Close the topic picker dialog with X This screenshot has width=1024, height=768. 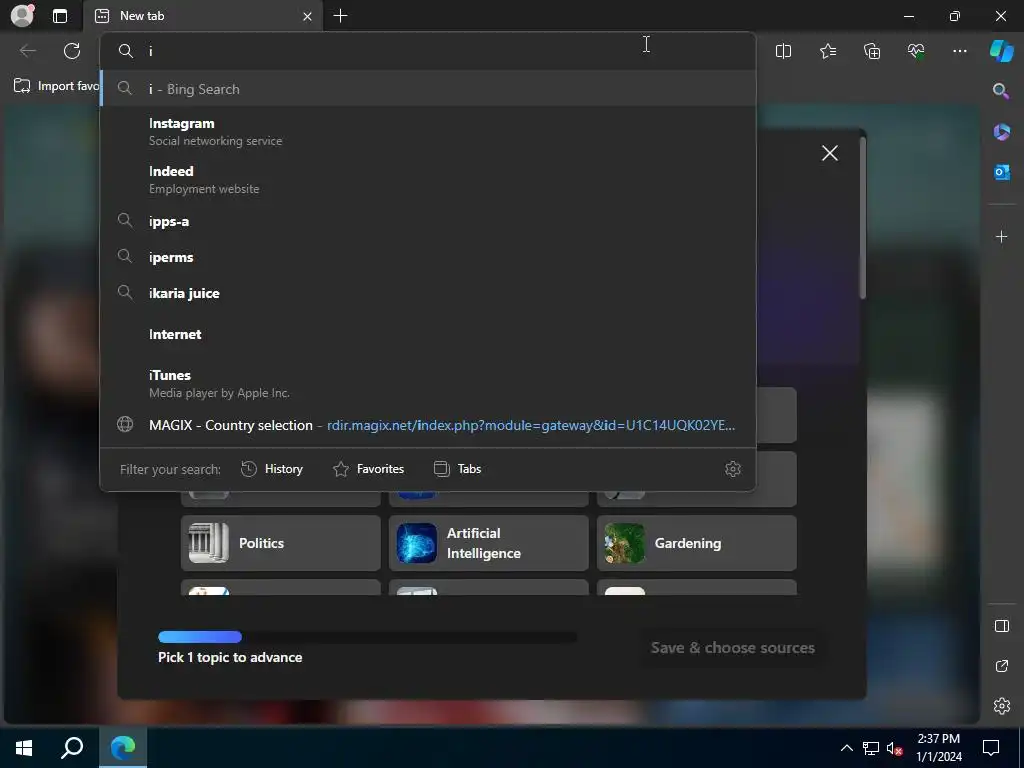point(829,153)
